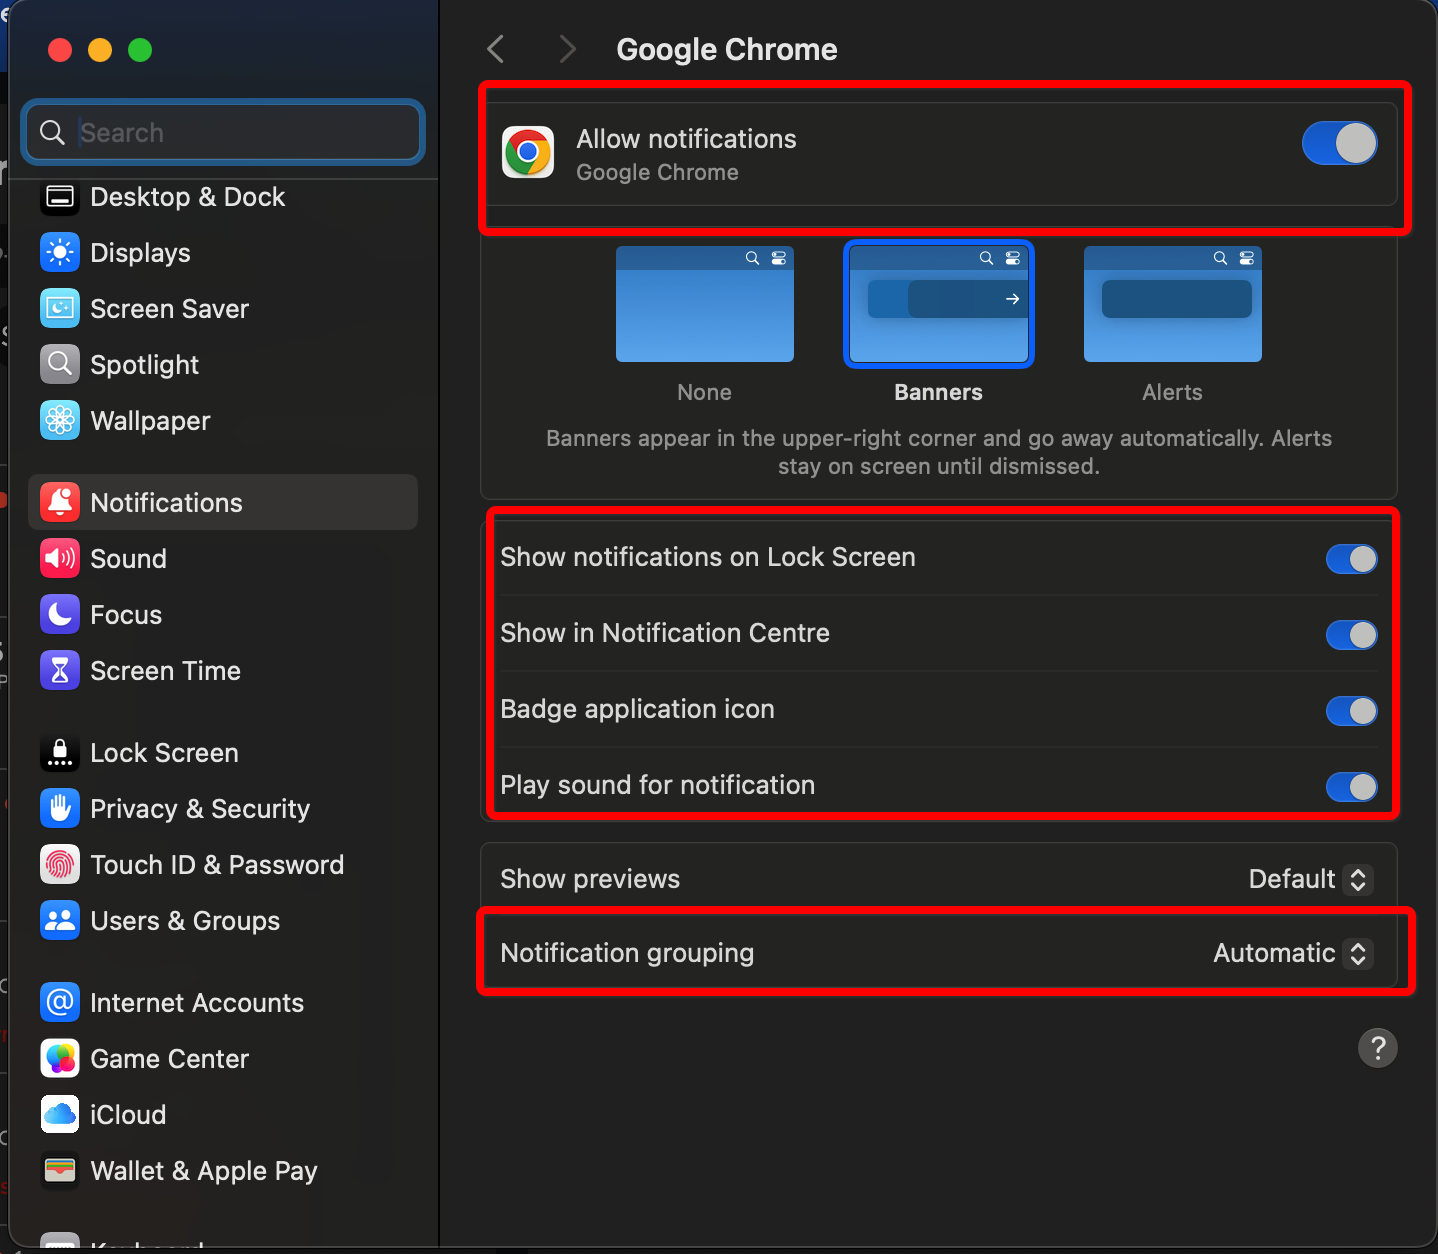Click the Game Center icon

pyautogui.click(x=60, y=1059)
